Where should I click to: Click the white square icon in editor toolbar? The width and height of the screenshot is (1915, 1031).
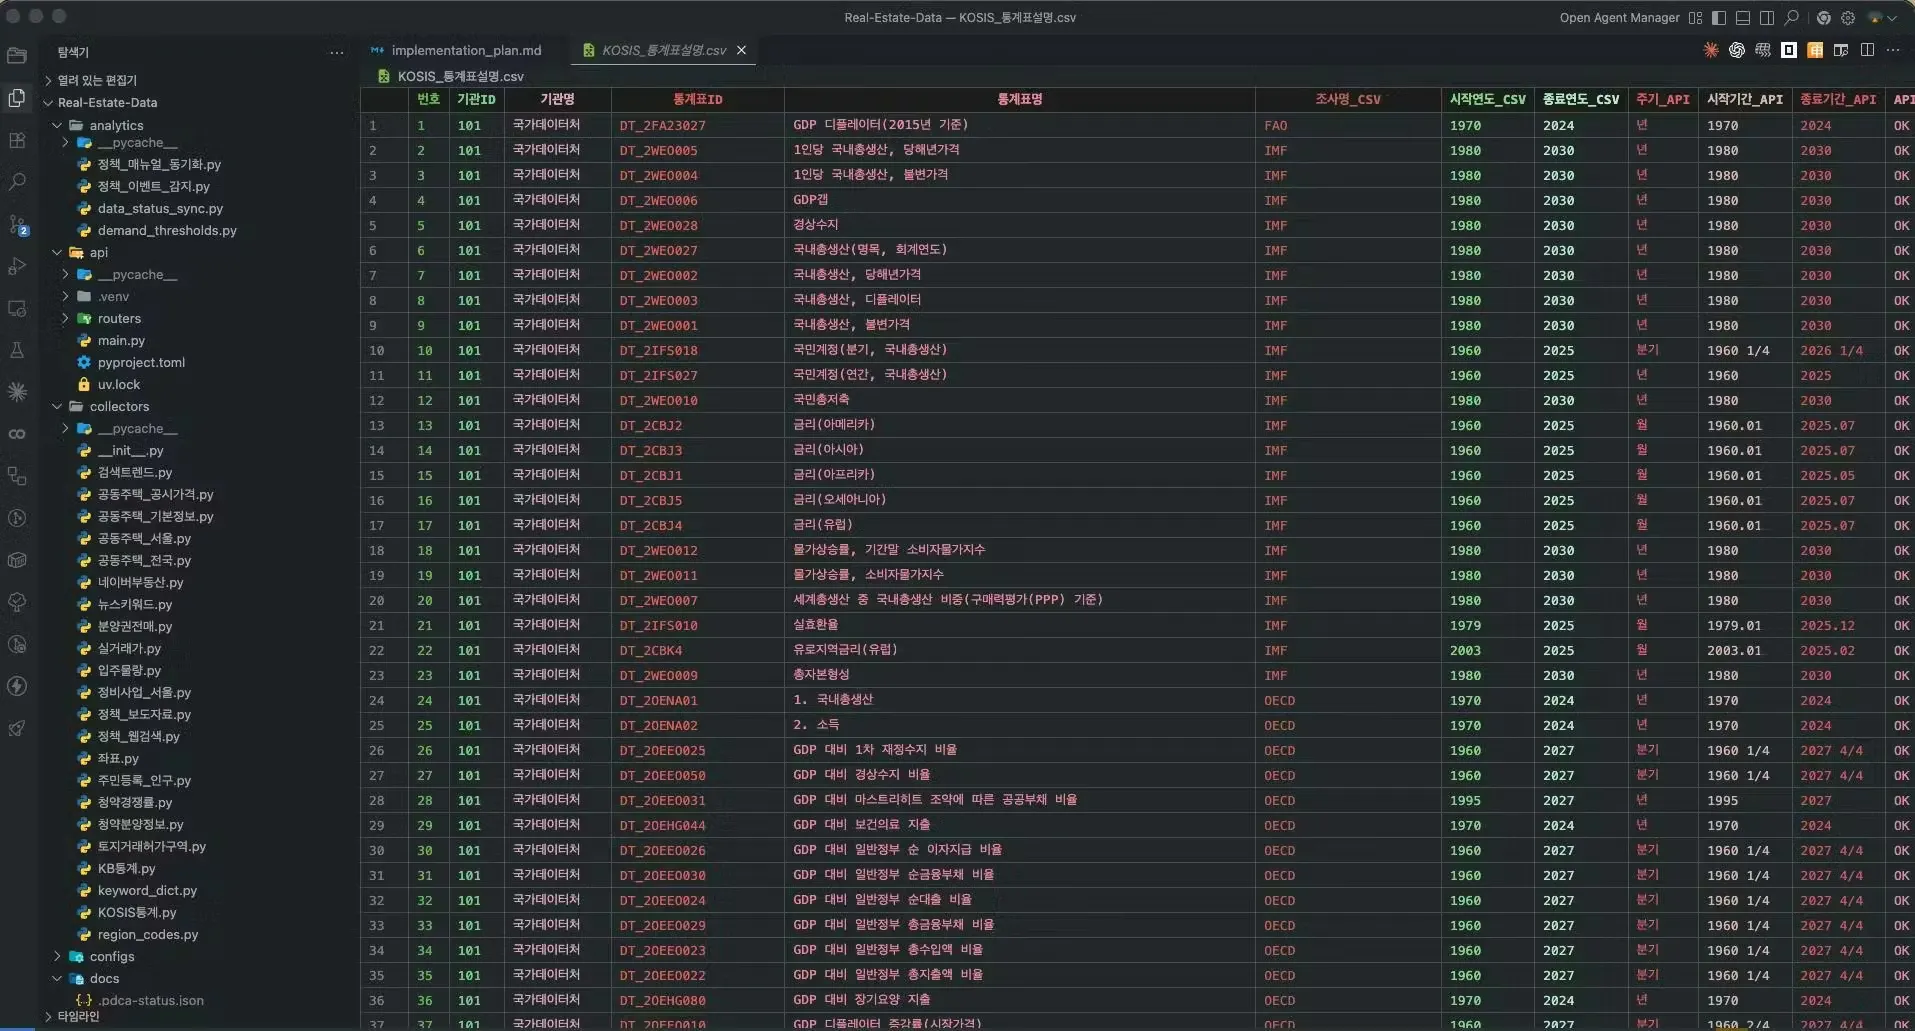(x=1789, y=50)
